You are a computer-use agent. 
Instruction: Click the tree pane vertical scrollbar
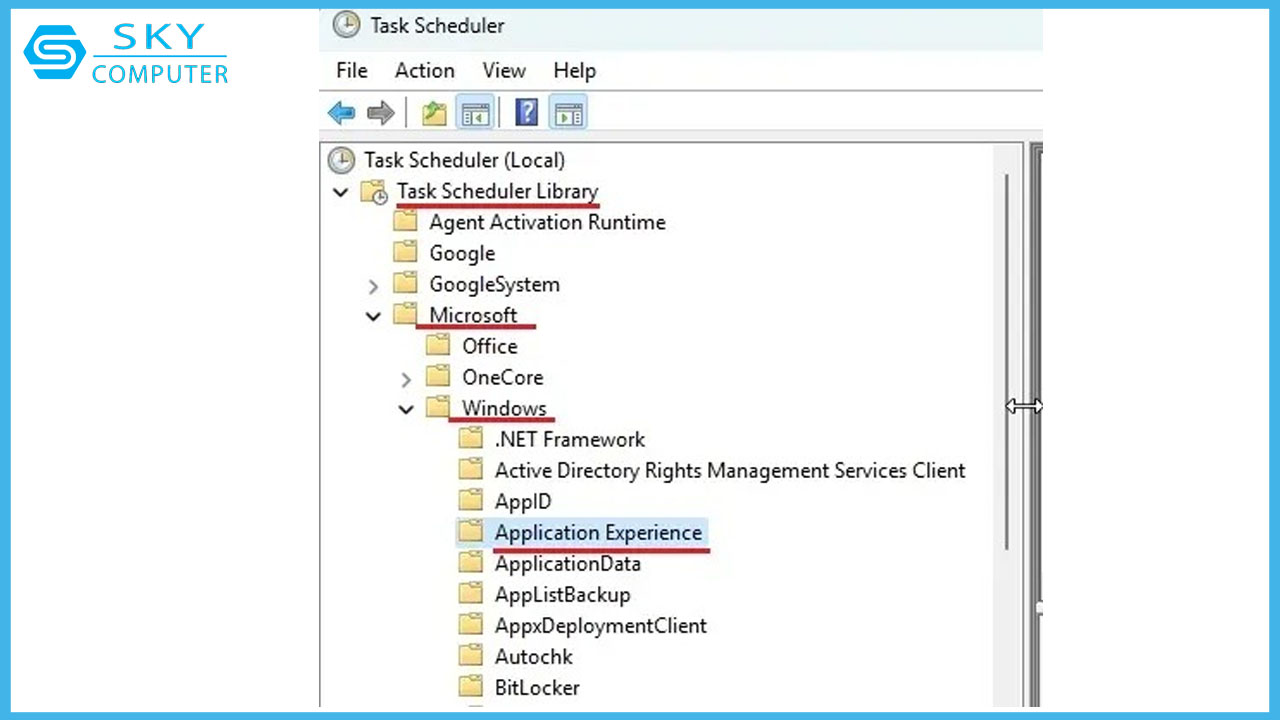click(x=1007, y=360)
